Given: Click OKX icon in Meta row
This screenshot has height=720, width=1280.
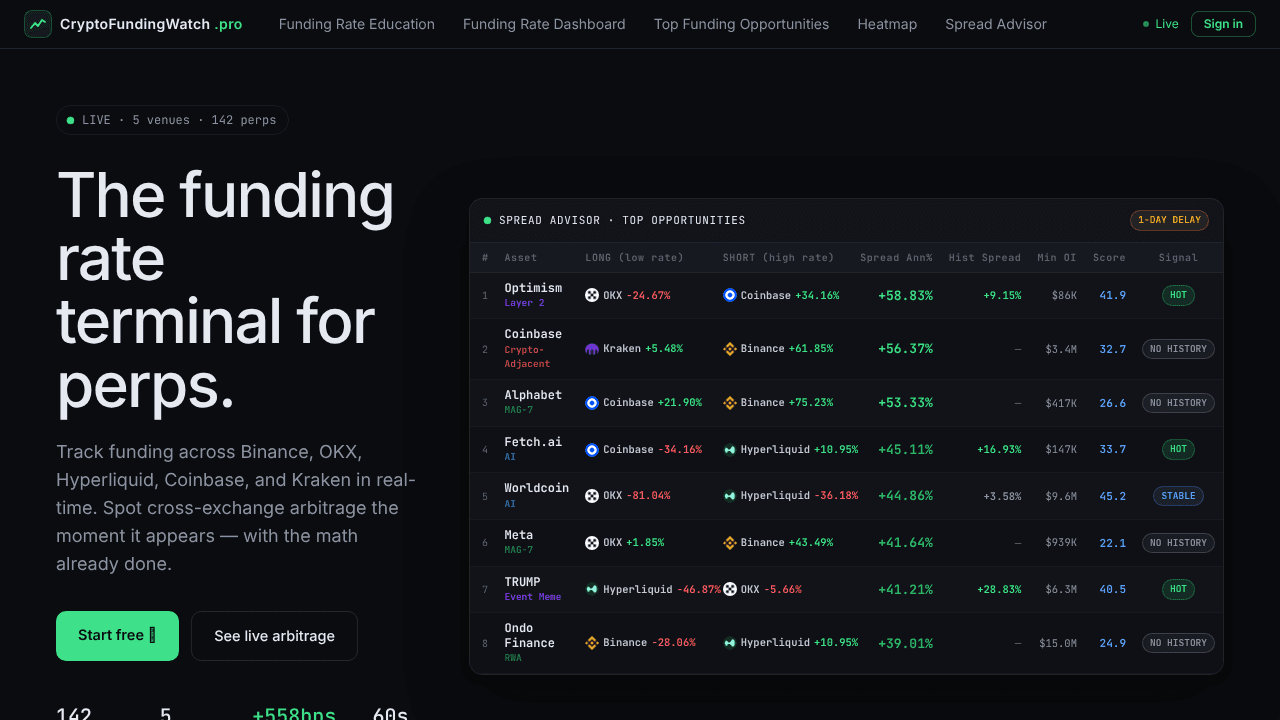Looking at the screenshot, I should [x=592, y=543].
